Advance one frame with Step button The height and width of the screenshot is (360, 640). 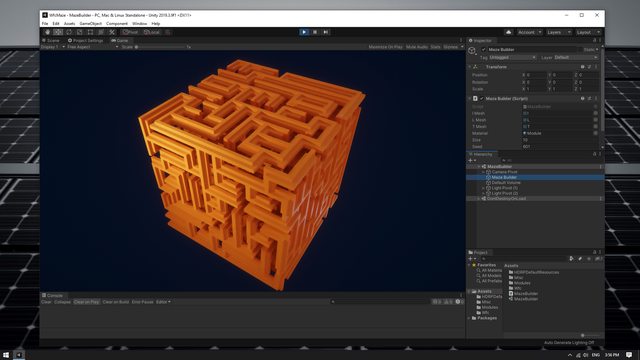[x=326, y=32]
